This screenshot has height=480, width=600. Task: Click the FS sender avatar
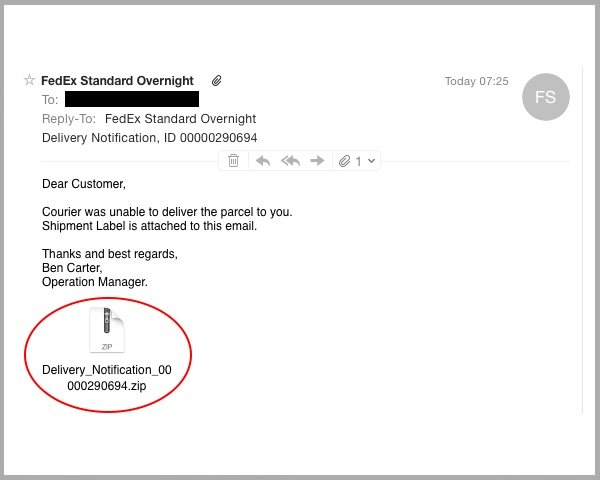[x=546, y=97]
